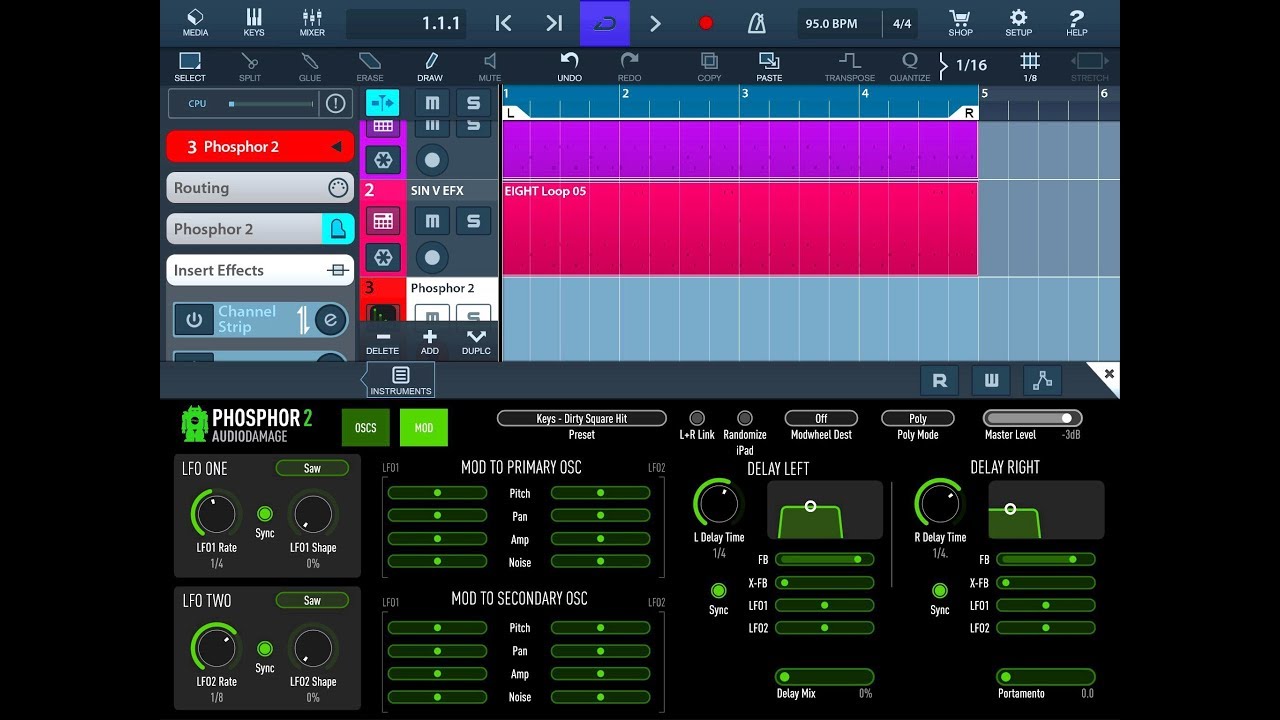Open Setup settings
1280x720 pixels.
click(1018, 22)
